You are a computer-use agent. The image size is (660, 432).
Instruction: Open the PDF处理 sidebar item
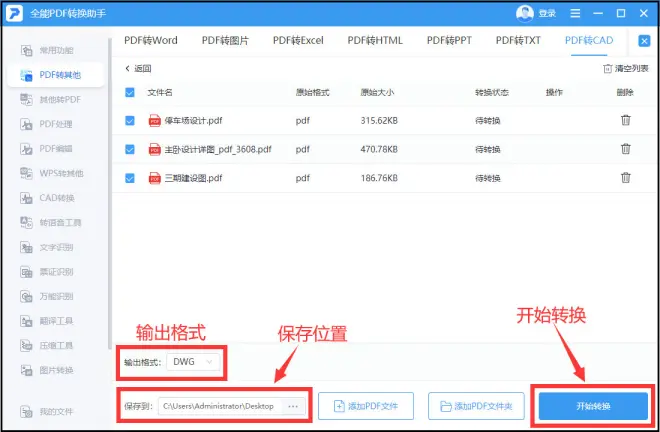click(x=46, y=124)
